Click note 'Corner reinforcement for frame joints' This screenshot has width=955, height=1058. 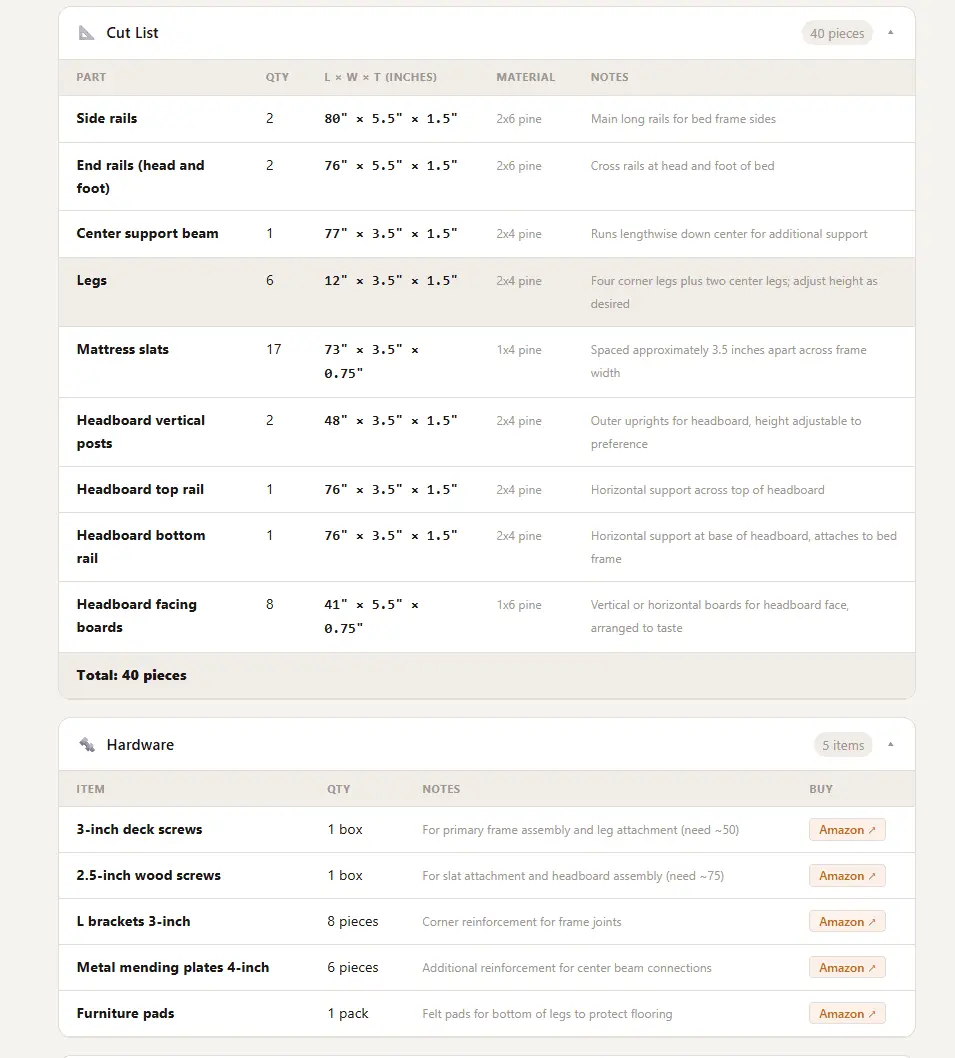(522, 922)
